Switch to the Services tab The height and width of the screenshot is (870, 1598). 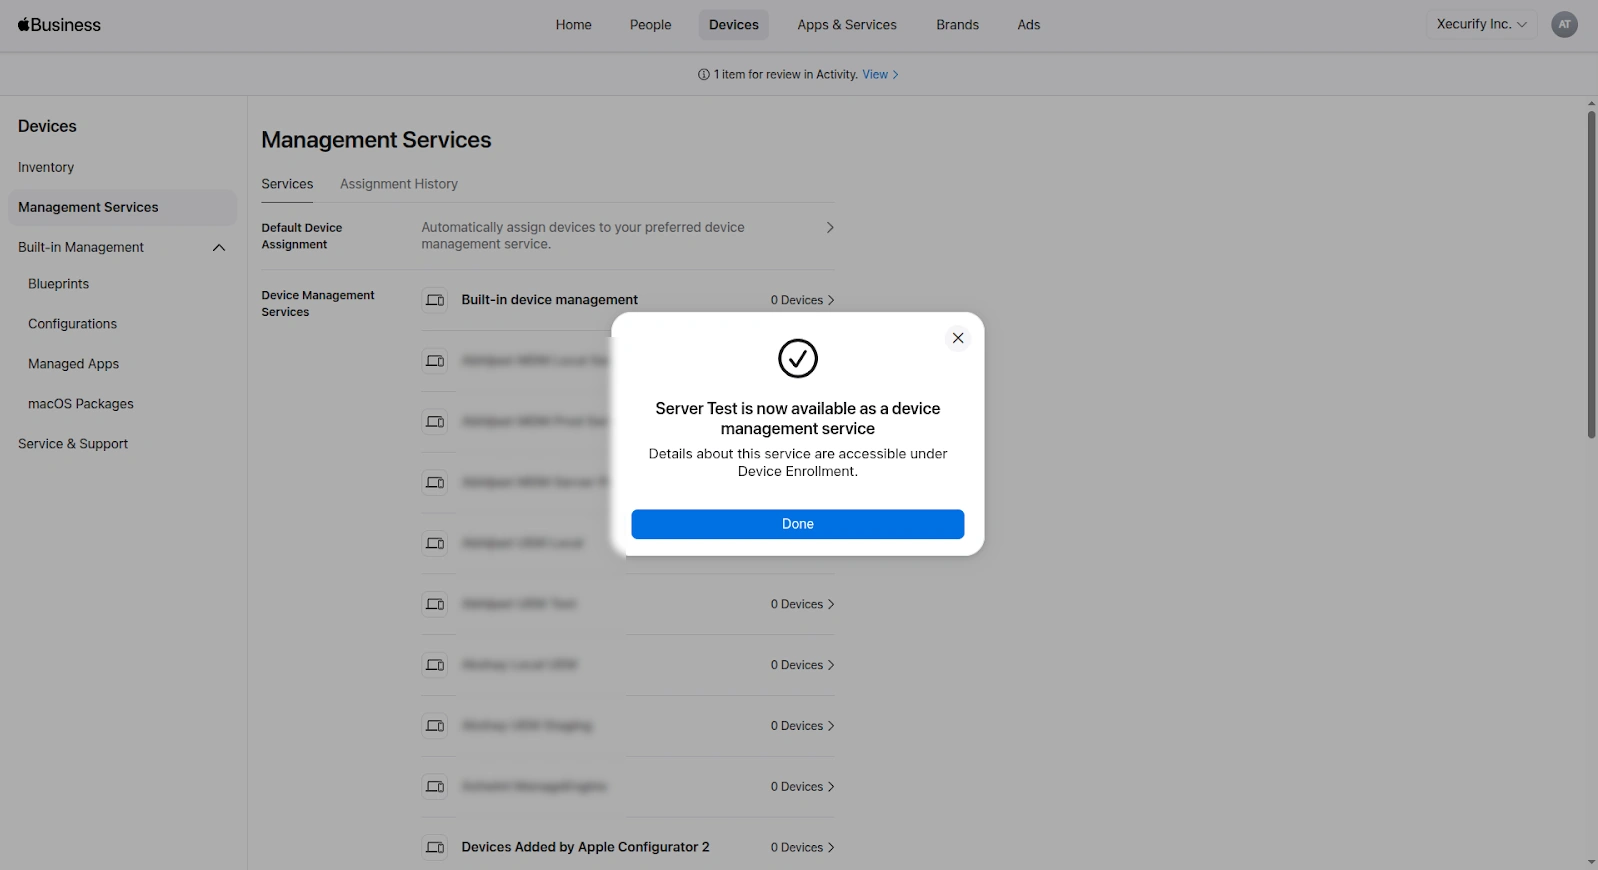click(x=287, y=184)
